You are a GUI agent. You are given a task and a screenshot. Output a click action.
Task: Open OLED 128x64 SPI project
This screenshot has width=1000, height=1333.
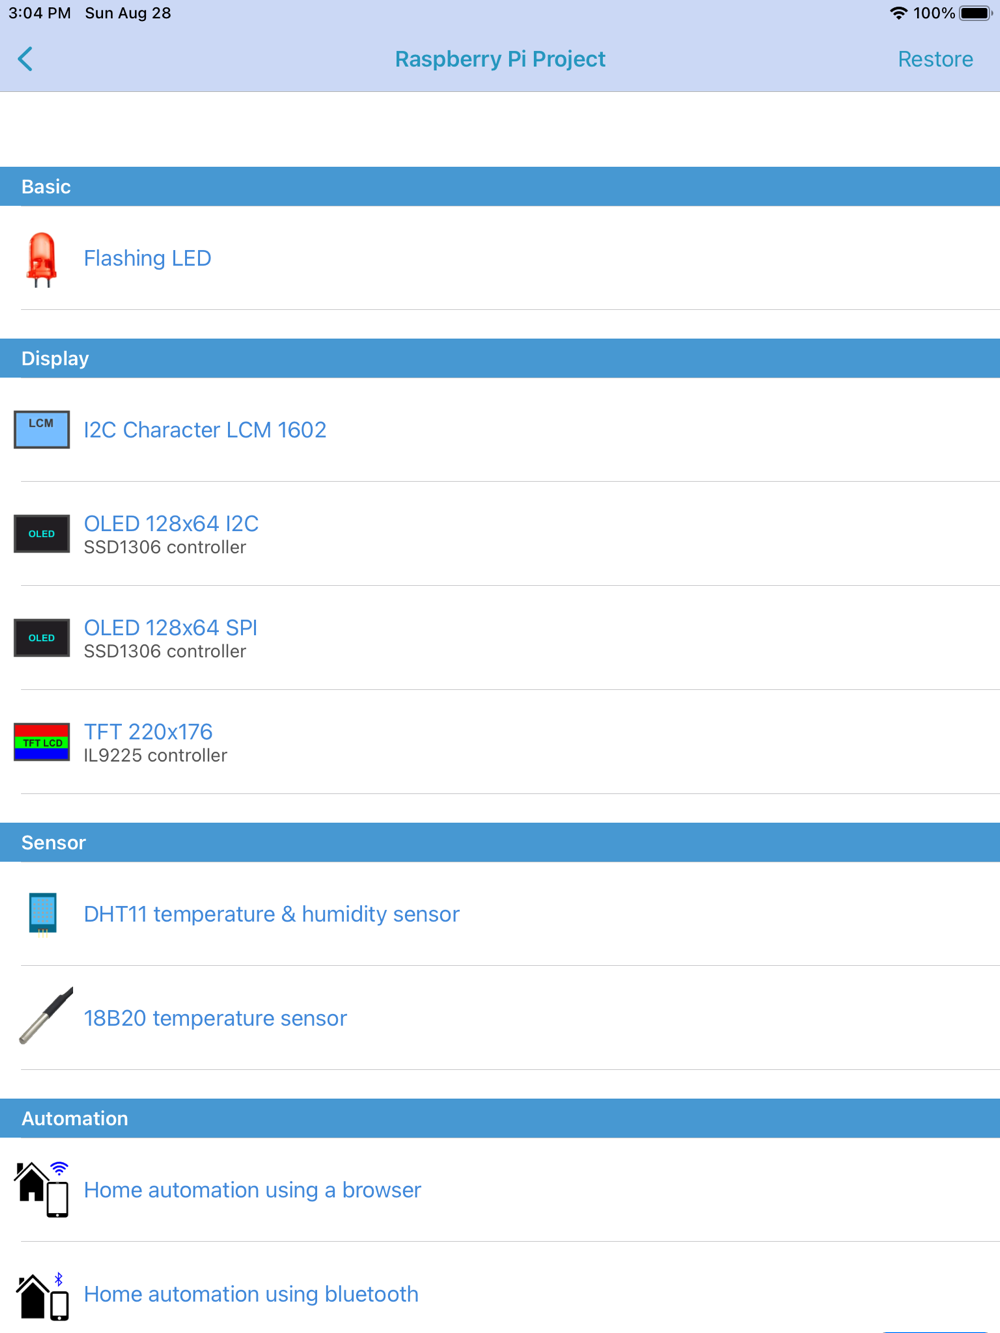500,638
